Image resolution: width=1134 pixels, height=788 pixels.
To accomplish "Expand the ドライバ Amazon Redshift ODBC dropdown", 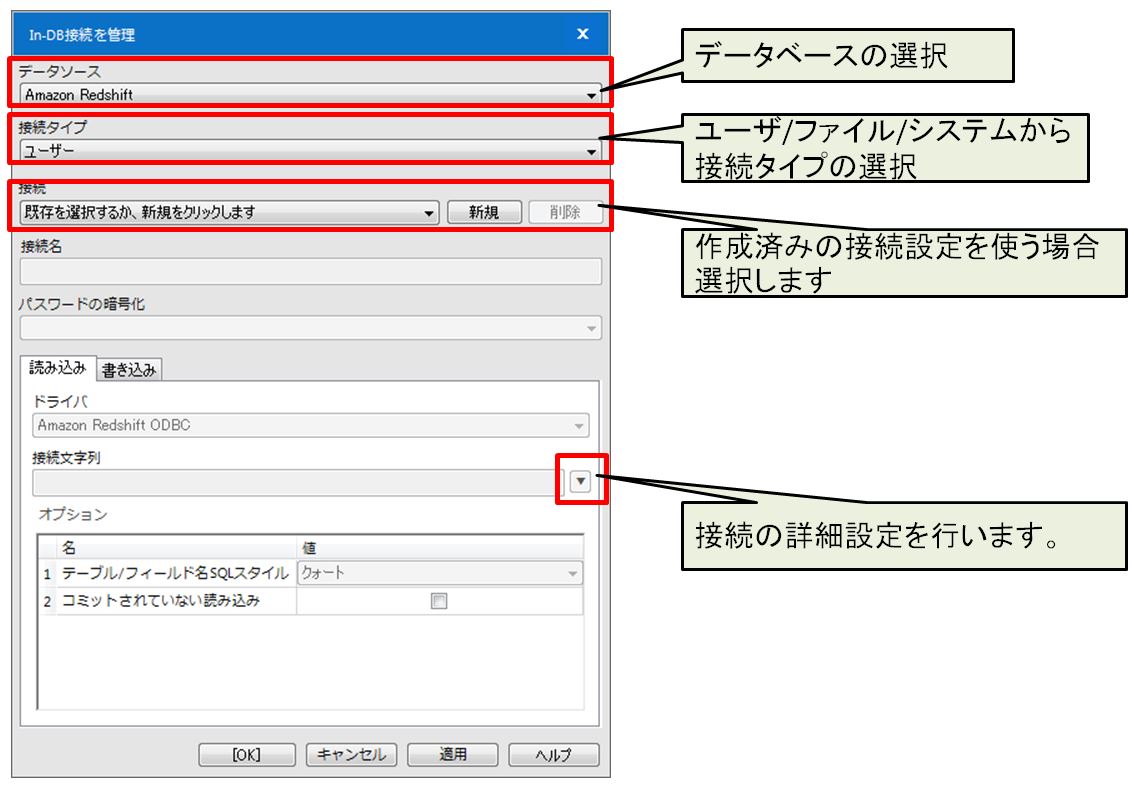I will pos(310,426).
